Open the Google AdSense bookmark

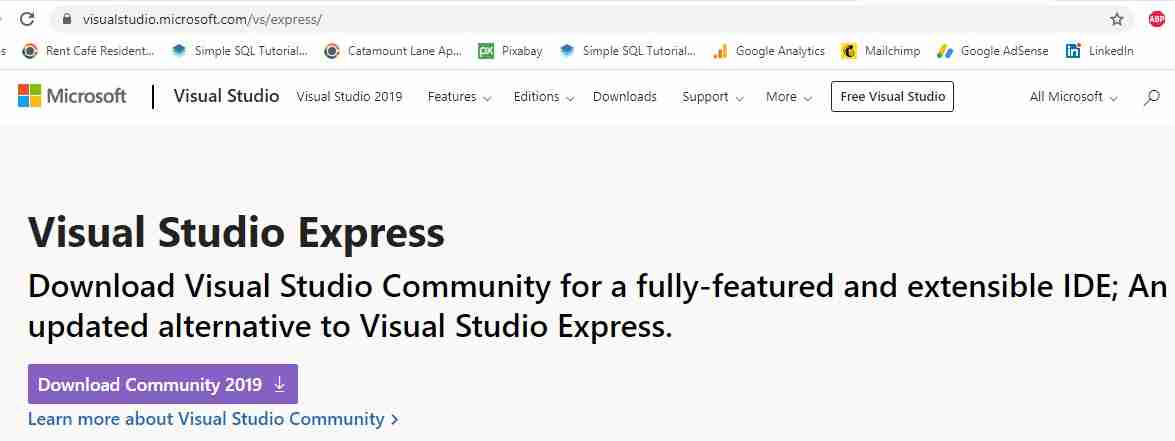pyautogui.click(x=992, y=51)
